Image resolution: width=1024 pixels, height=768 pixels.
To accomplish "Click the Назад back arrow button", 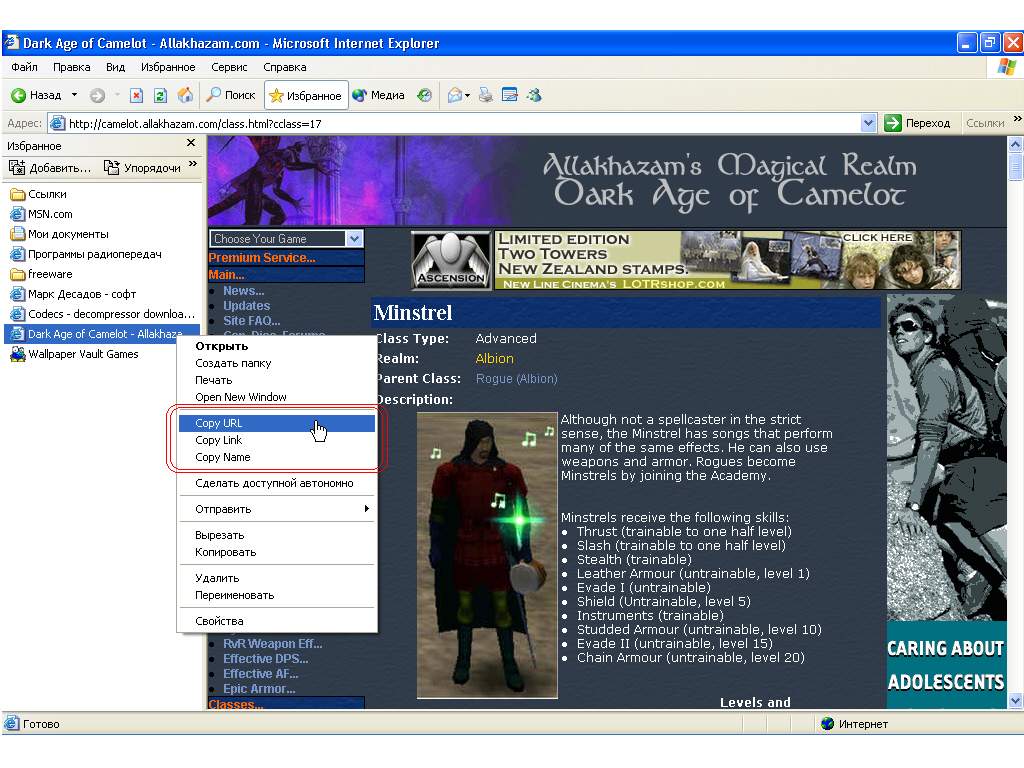I will click(x=36, y=95).
